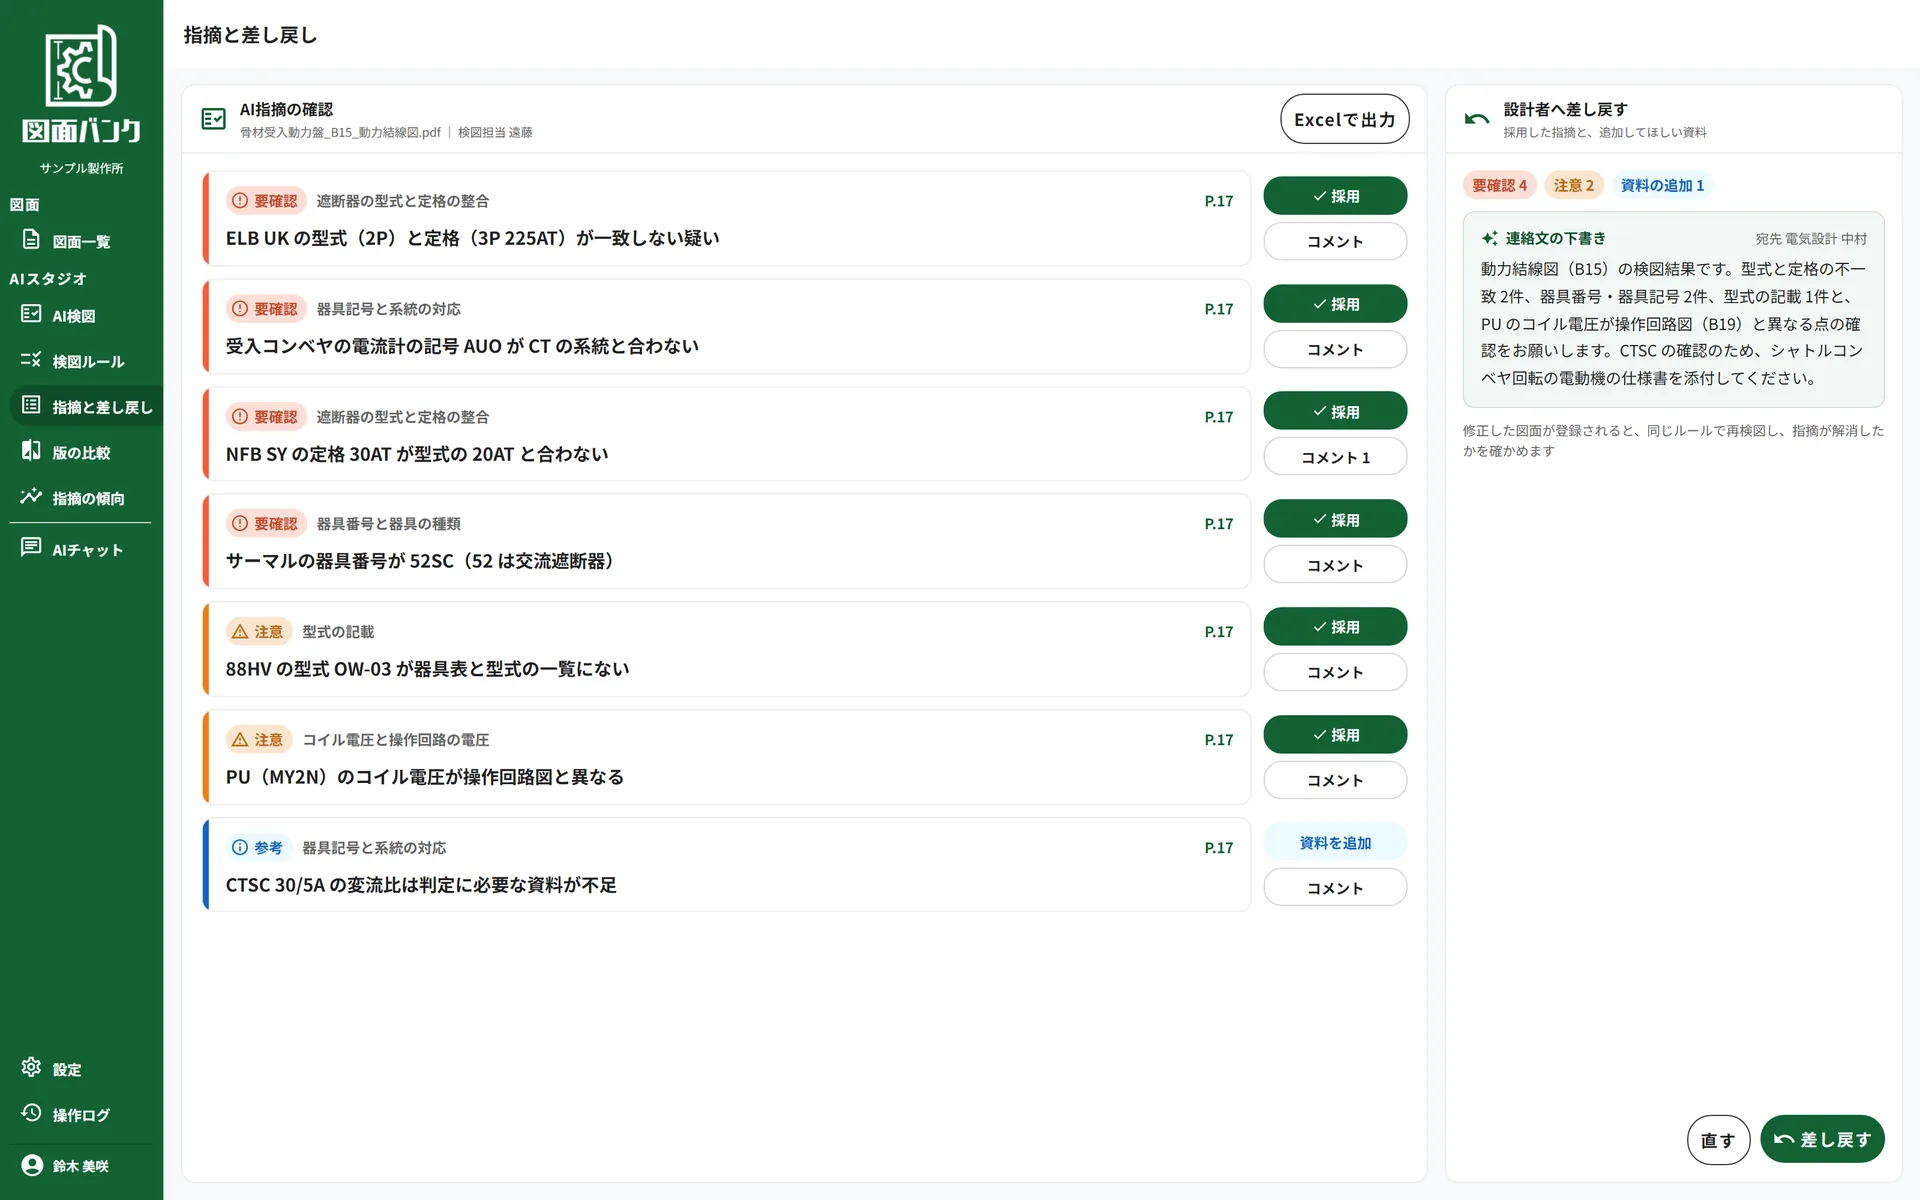Click the sparkle icon beside 連絡文の下書き
This screenshot has height=1200, width=1920.
(1489, 238)
